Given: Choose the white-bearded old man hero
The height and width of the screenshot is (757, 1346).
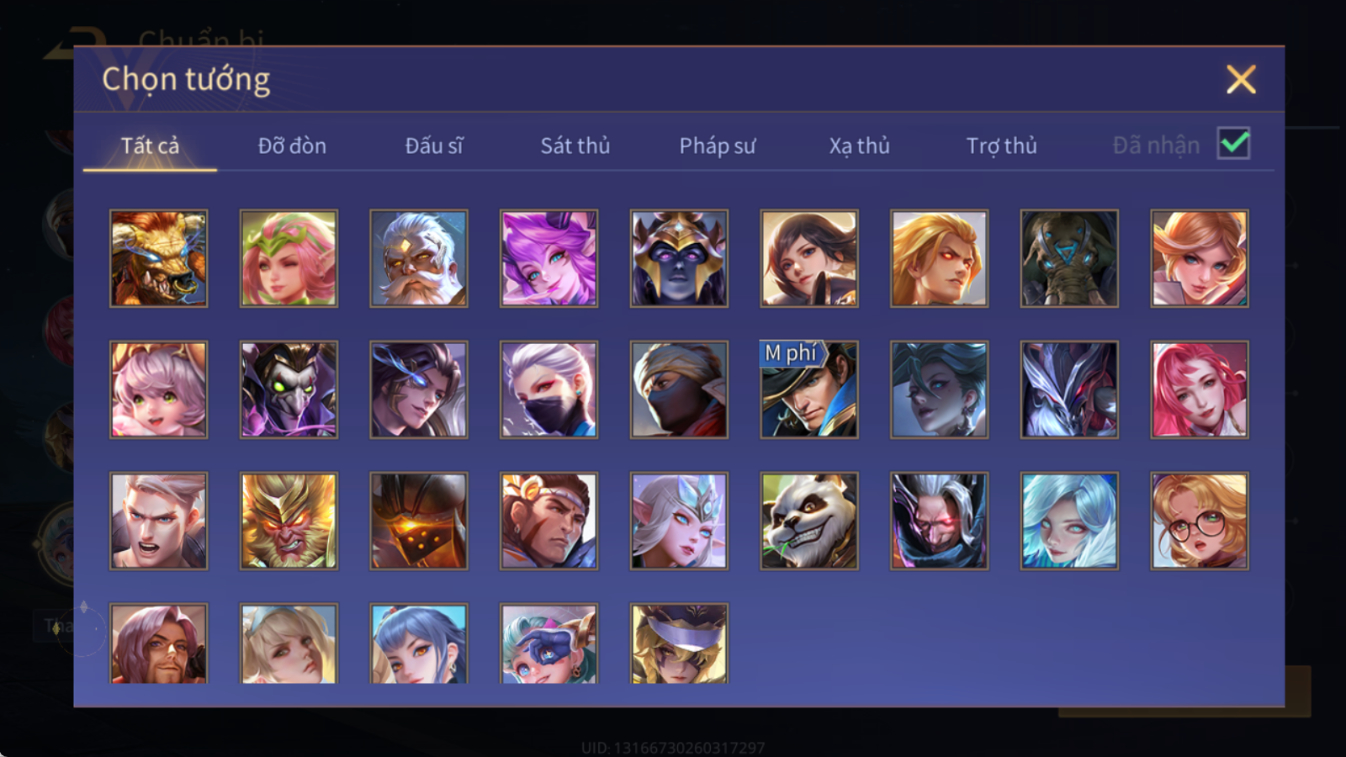Looking at the screenshot, I should (x=419, y=258).
